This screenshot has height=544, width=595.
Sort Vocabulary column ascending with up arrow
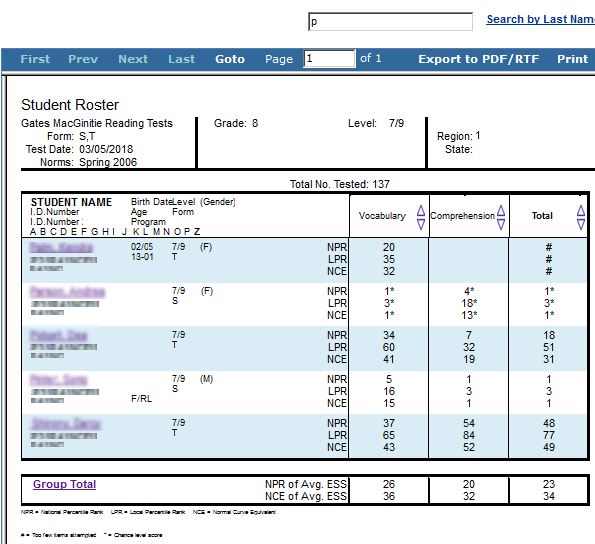point(421,211)
